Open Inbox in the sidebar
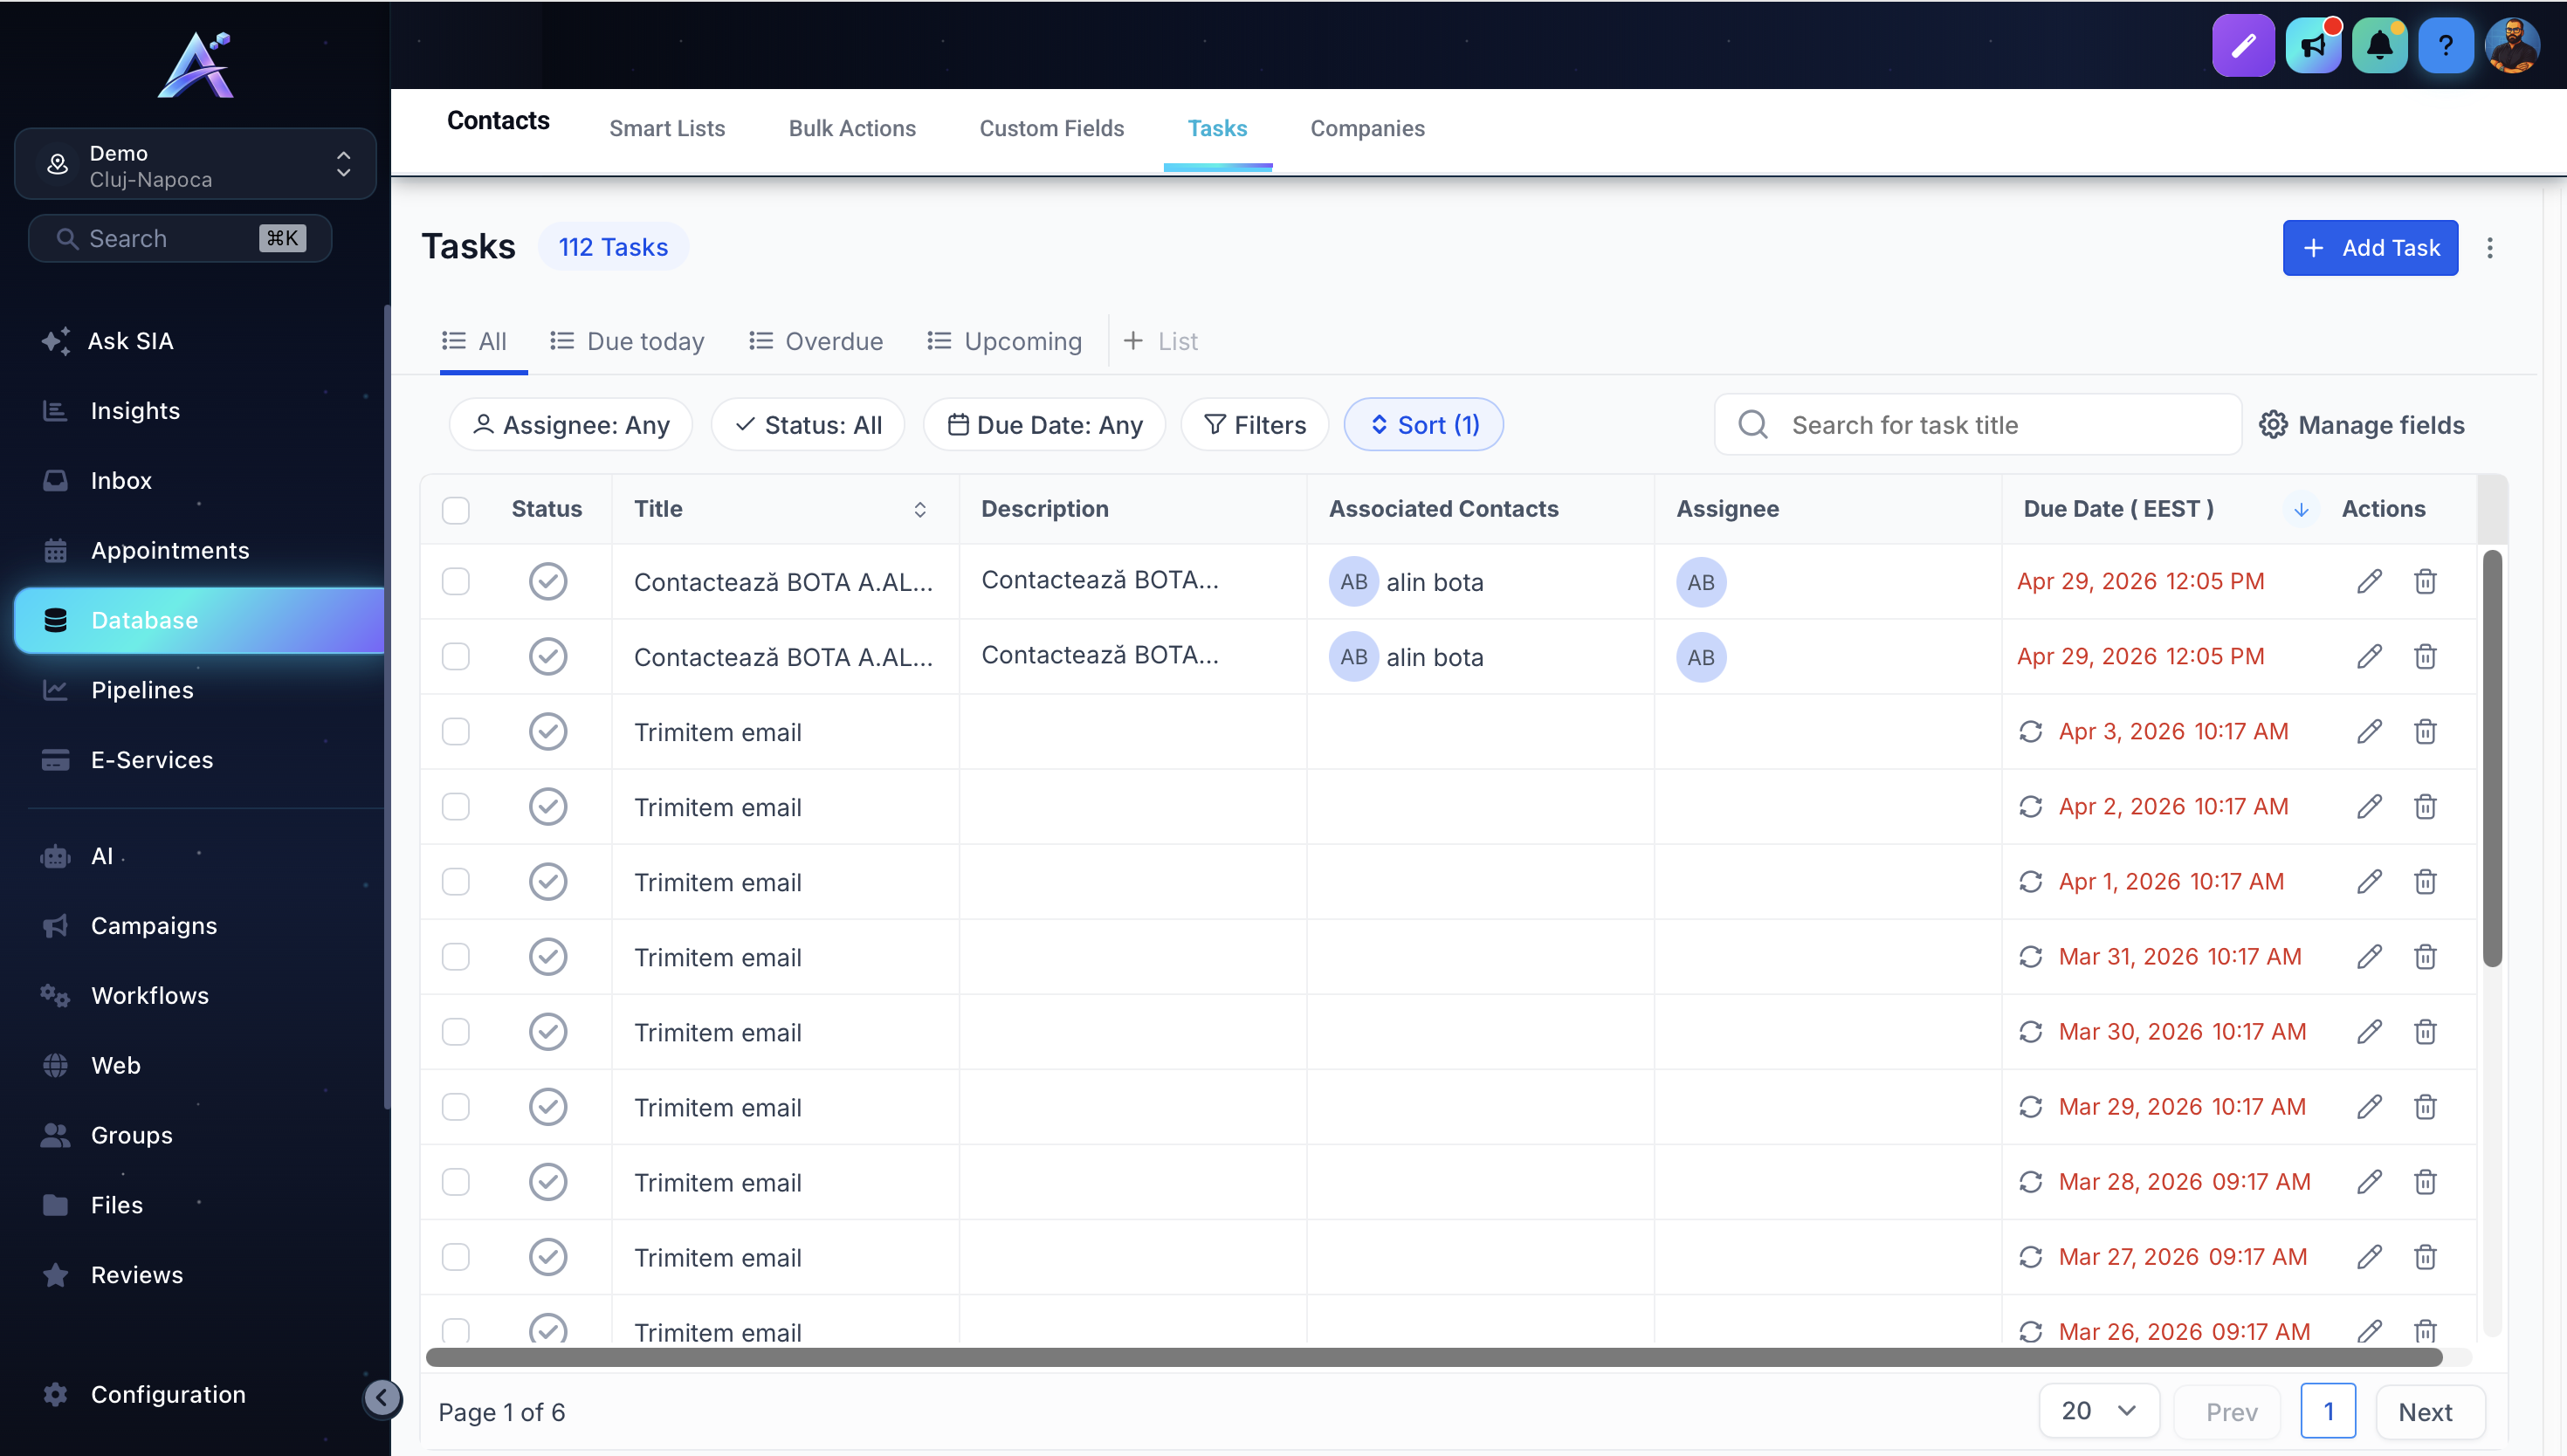 tap(121, 481)
